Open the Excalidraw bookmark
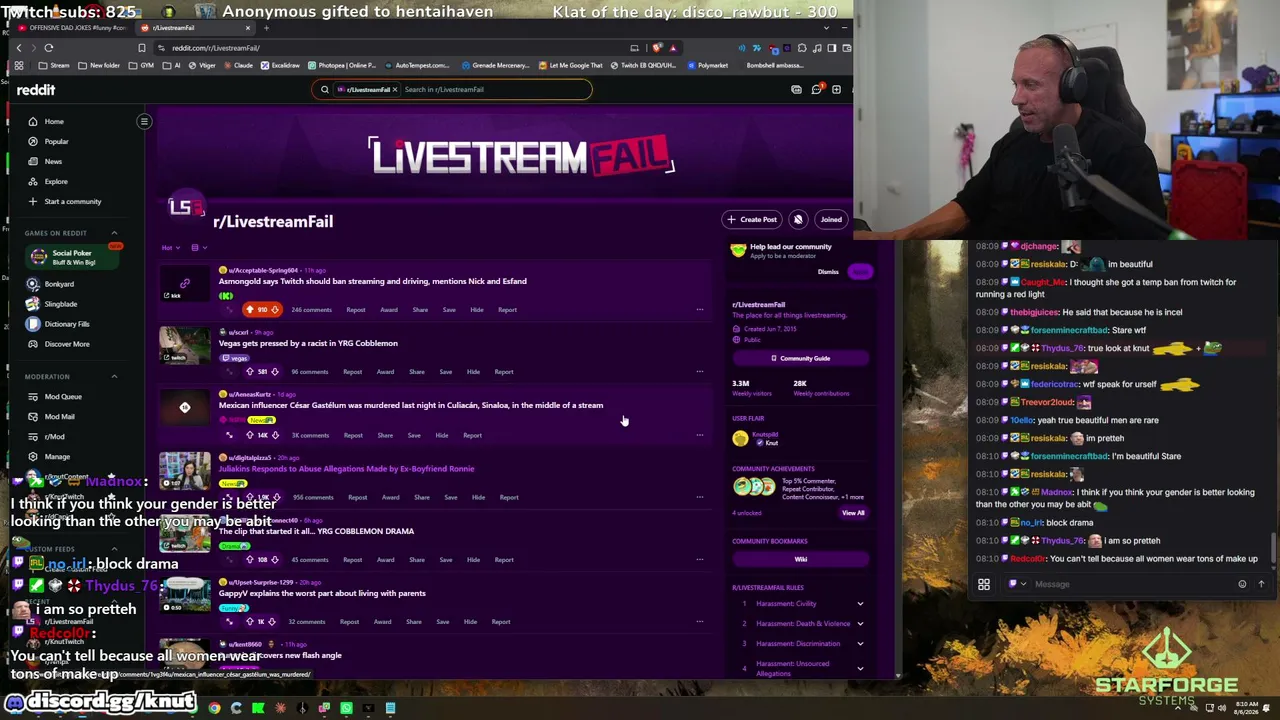Image resolution: width=1280 pixels, height=720 pixels. click(280, 66)
